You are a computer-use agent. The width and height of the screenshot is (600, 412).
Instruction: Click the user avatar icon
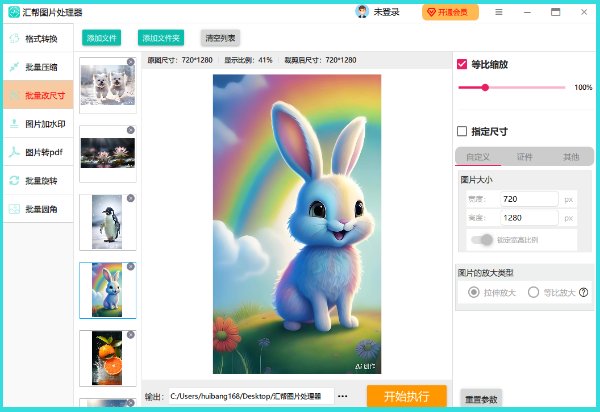[x=362, y=12]
